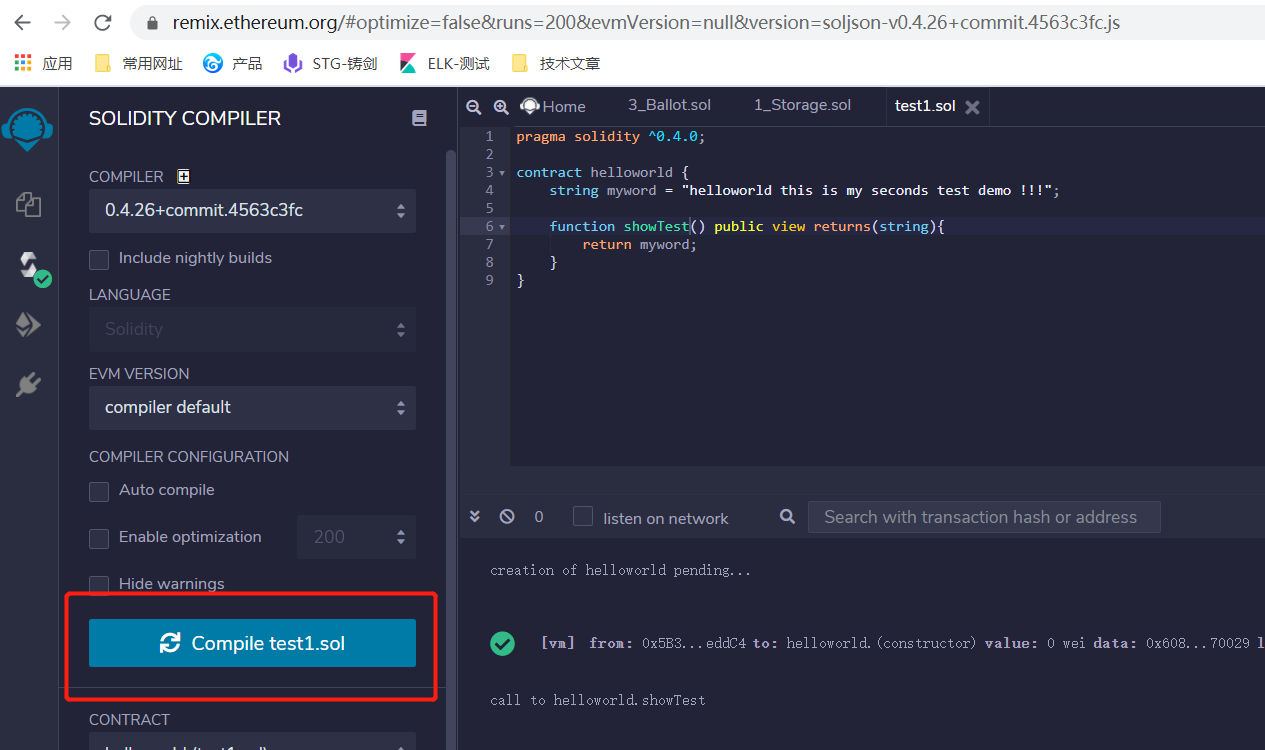1265x750 pixels.
Task: Toggle terminal collapse double chevron
Action: point(475,517)
